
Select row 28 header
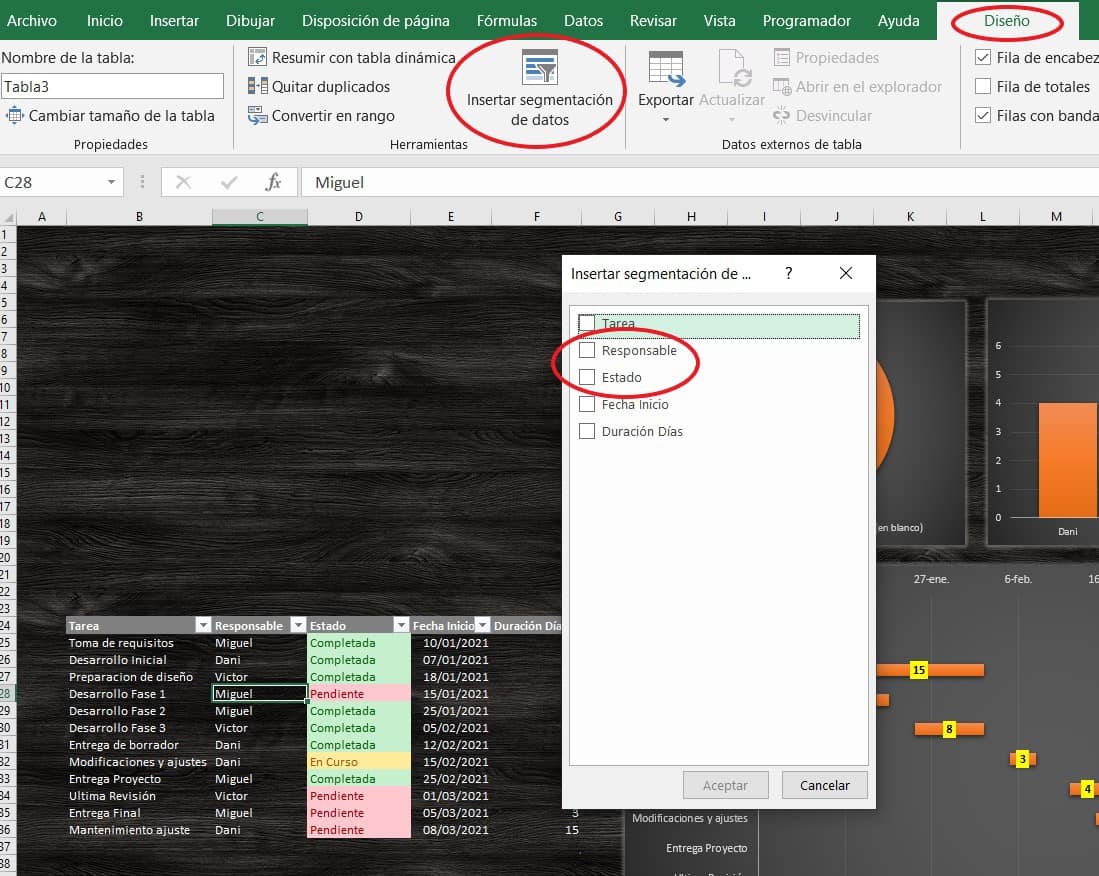pos(6,694)
